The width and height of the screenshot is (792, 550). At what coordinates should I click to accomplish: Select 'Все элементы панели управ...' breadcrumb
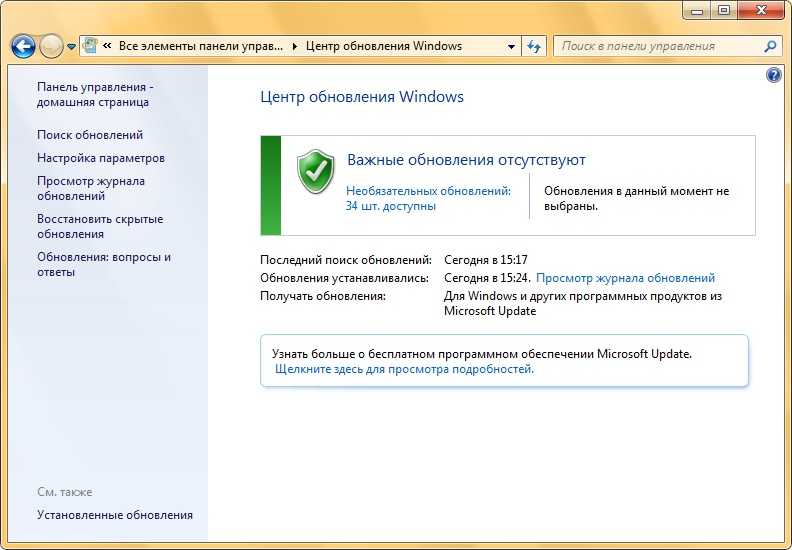pos(201,46)
